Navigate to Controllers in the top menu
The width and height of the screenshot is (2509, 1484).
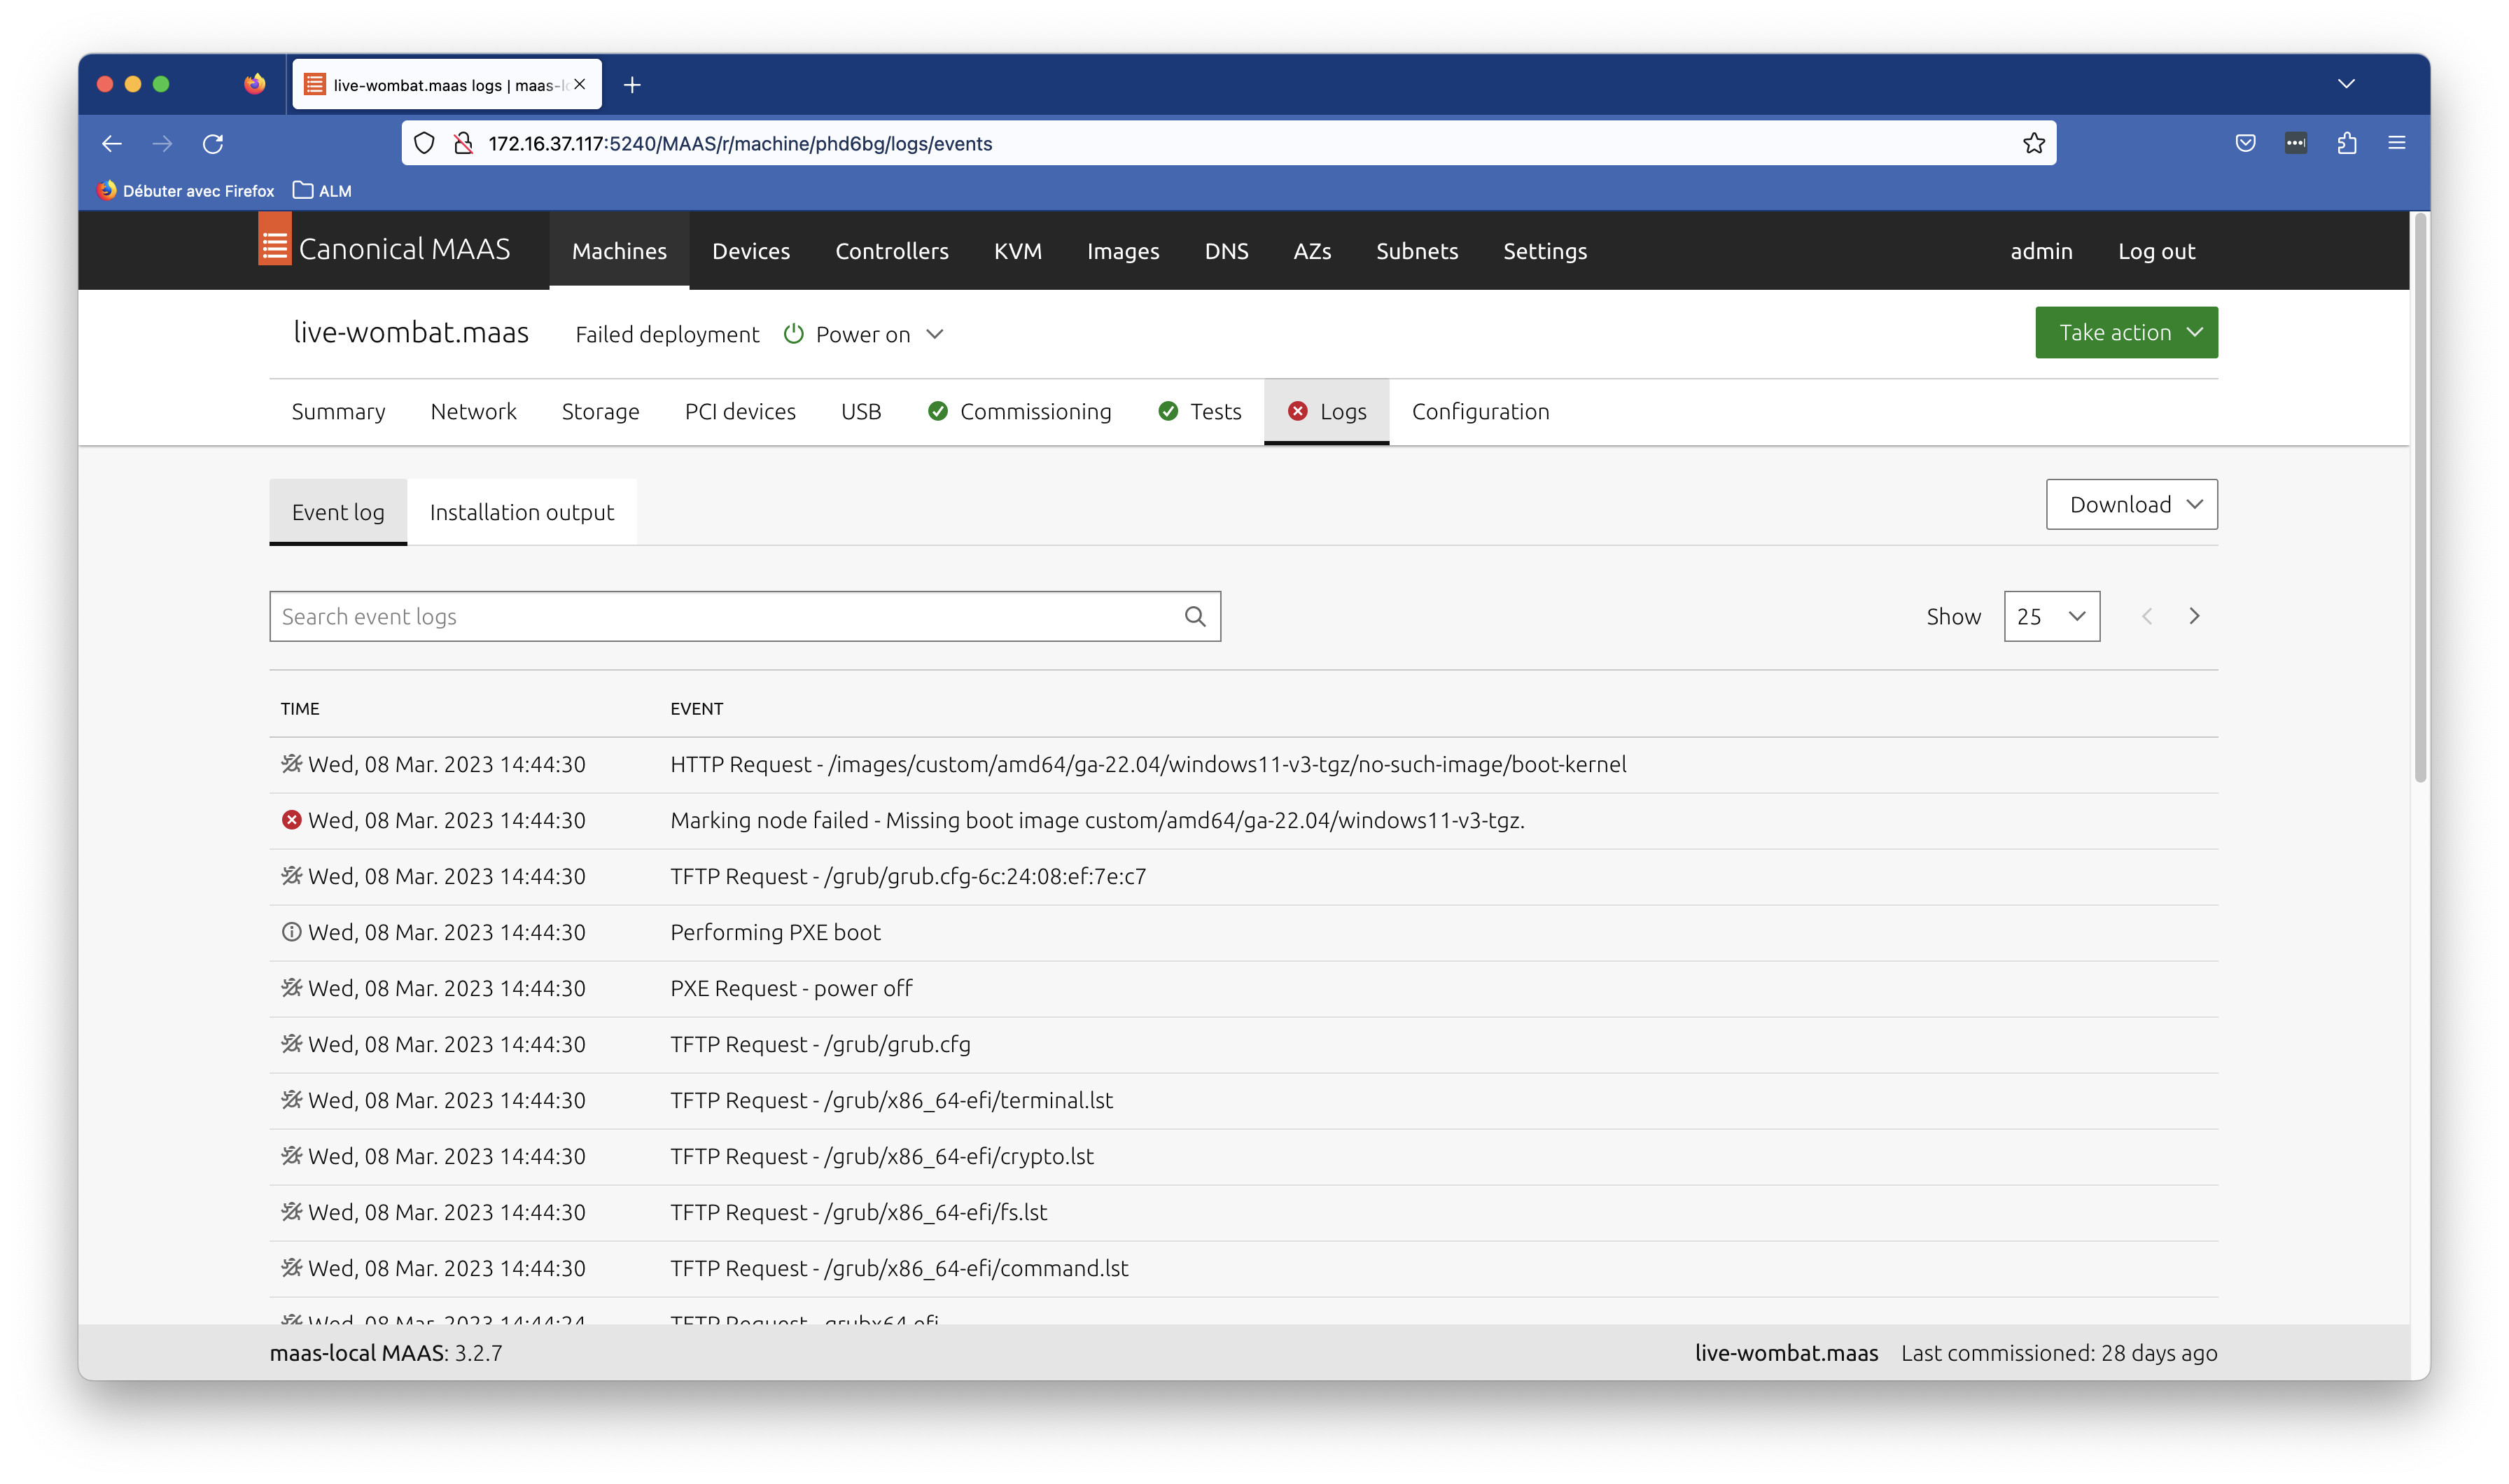(891, 251)
